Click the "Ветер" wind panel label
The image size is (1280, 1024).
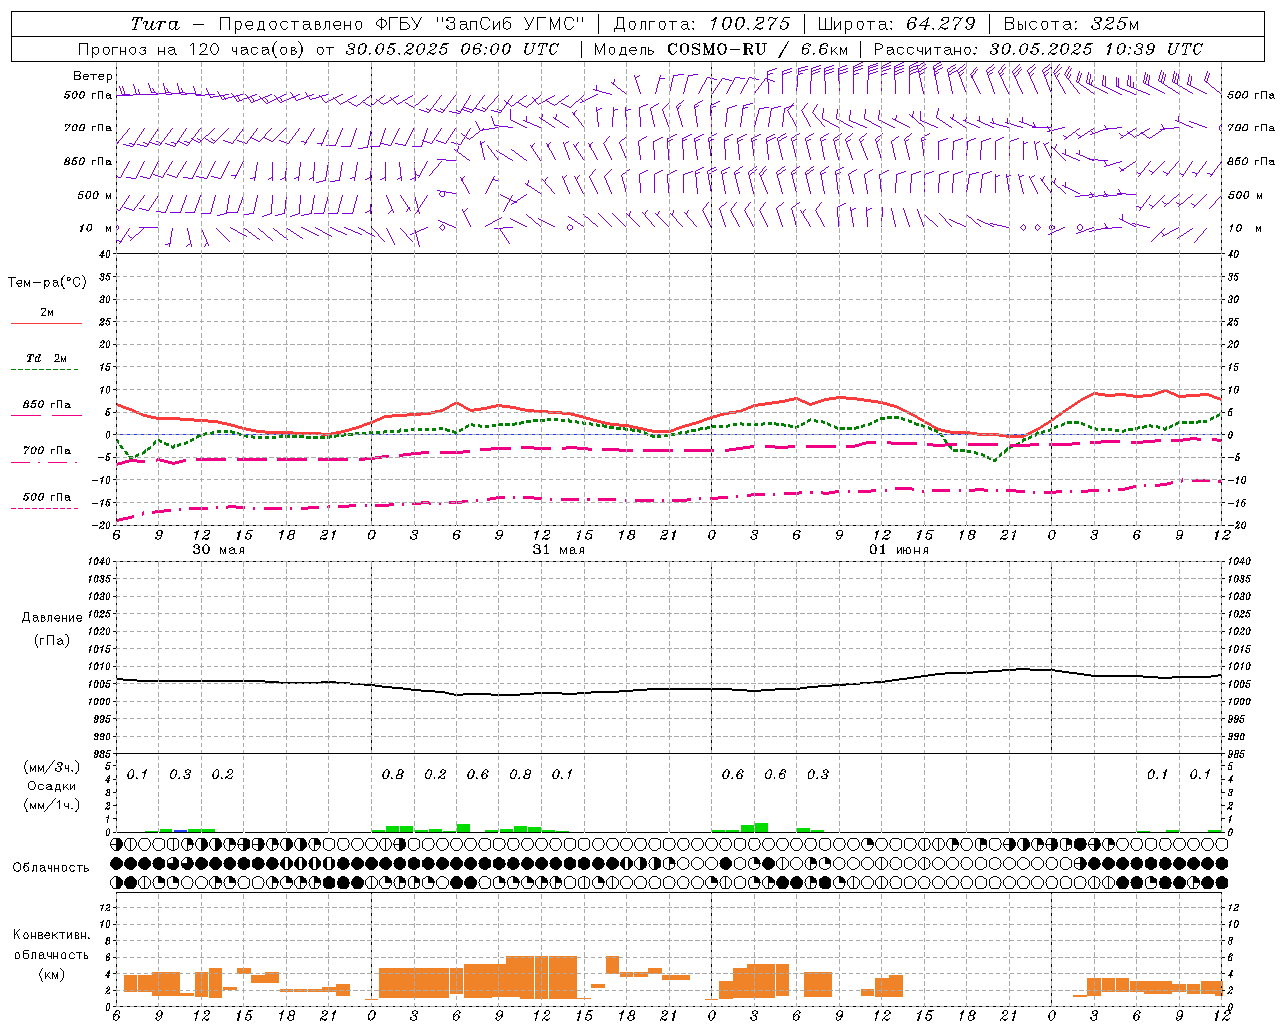click(93, 76)
